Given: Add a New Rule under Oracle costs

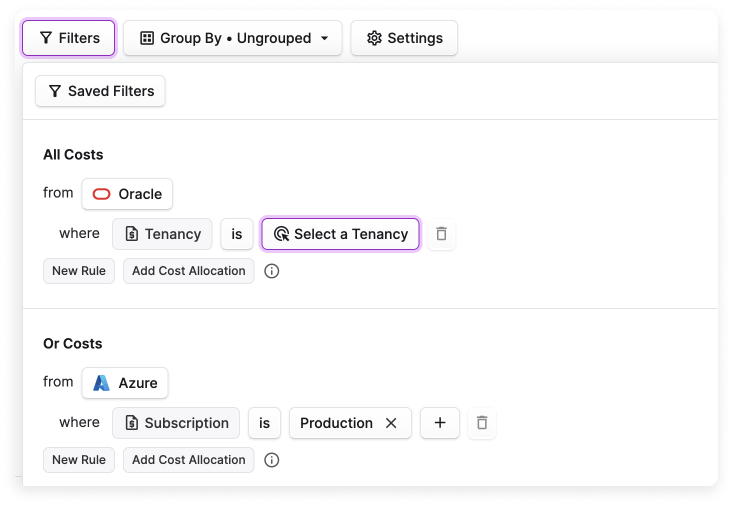Looking at the screenshot, I should click(x=79, y=271).
